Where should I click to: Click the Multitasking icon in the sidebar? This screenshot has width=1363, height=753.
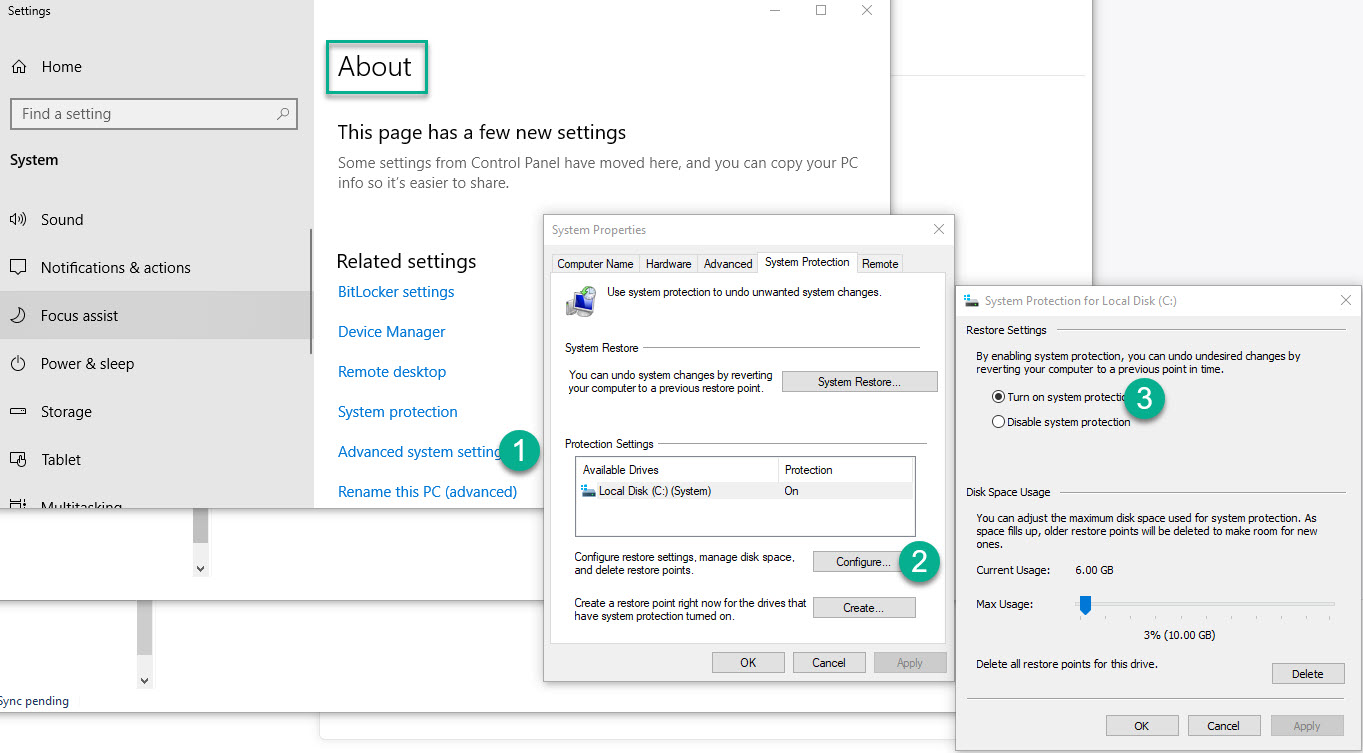[18, 503]
